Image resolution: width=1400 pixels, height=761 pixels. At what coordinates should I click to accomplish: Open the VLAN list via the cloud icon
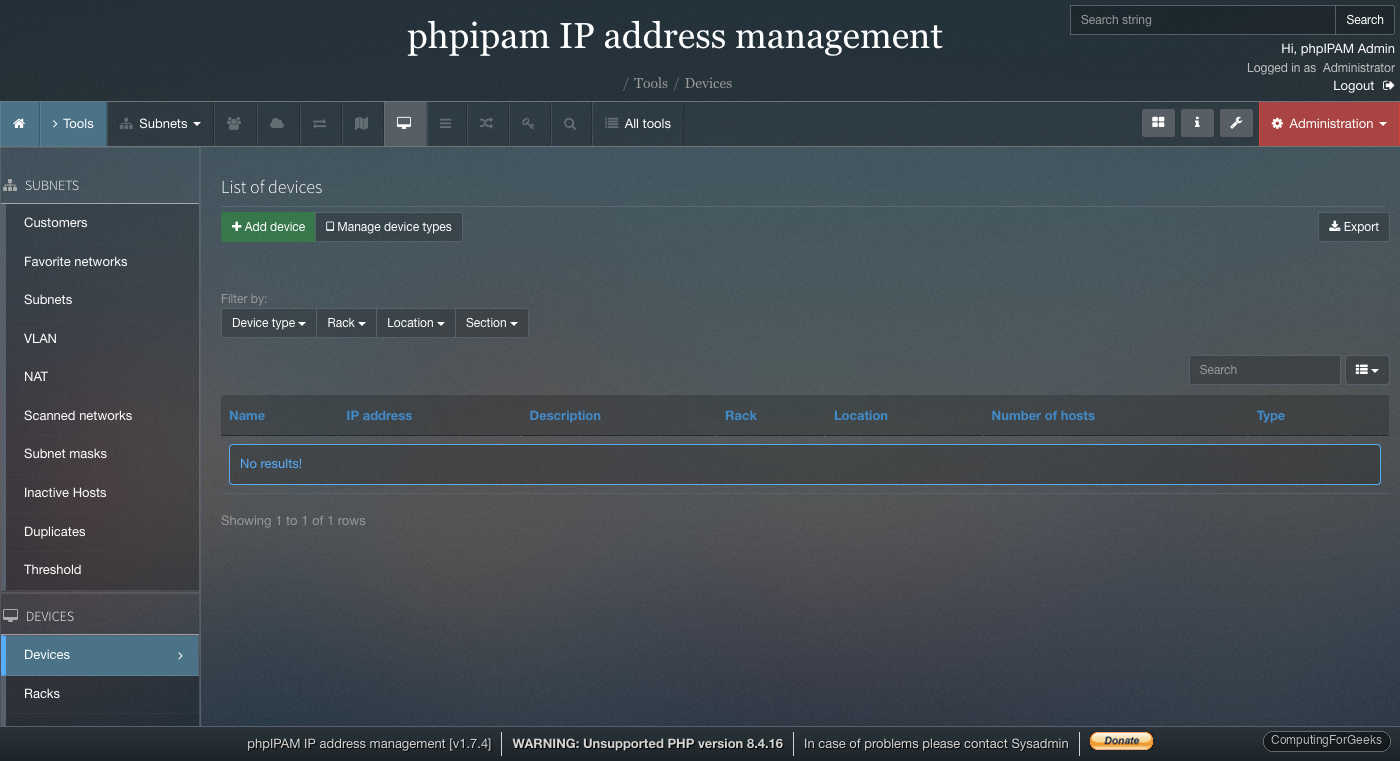pos(278,123)
